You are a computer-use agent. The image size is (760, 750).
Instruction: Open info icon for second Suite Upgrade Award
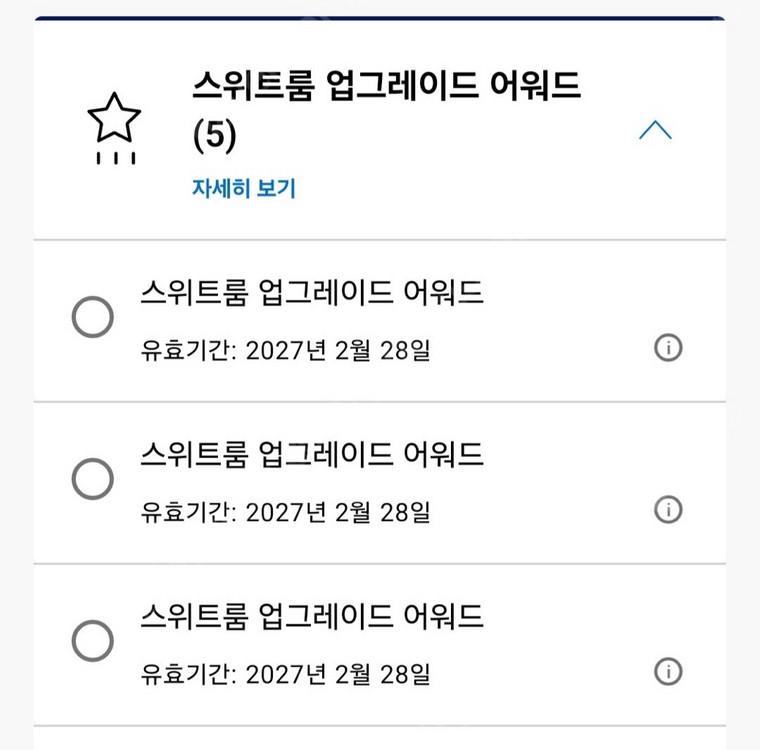pos(668,510)
